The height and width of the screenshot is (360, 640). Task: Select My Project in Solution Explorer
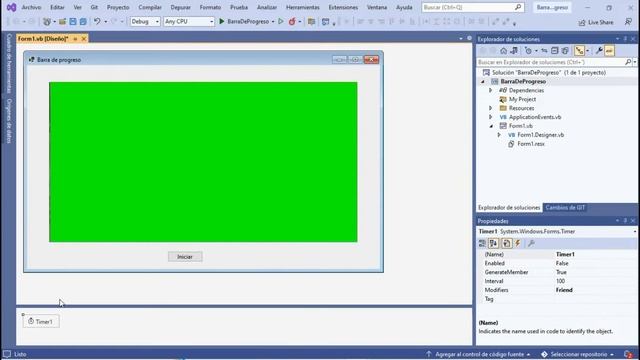(522, 99)
